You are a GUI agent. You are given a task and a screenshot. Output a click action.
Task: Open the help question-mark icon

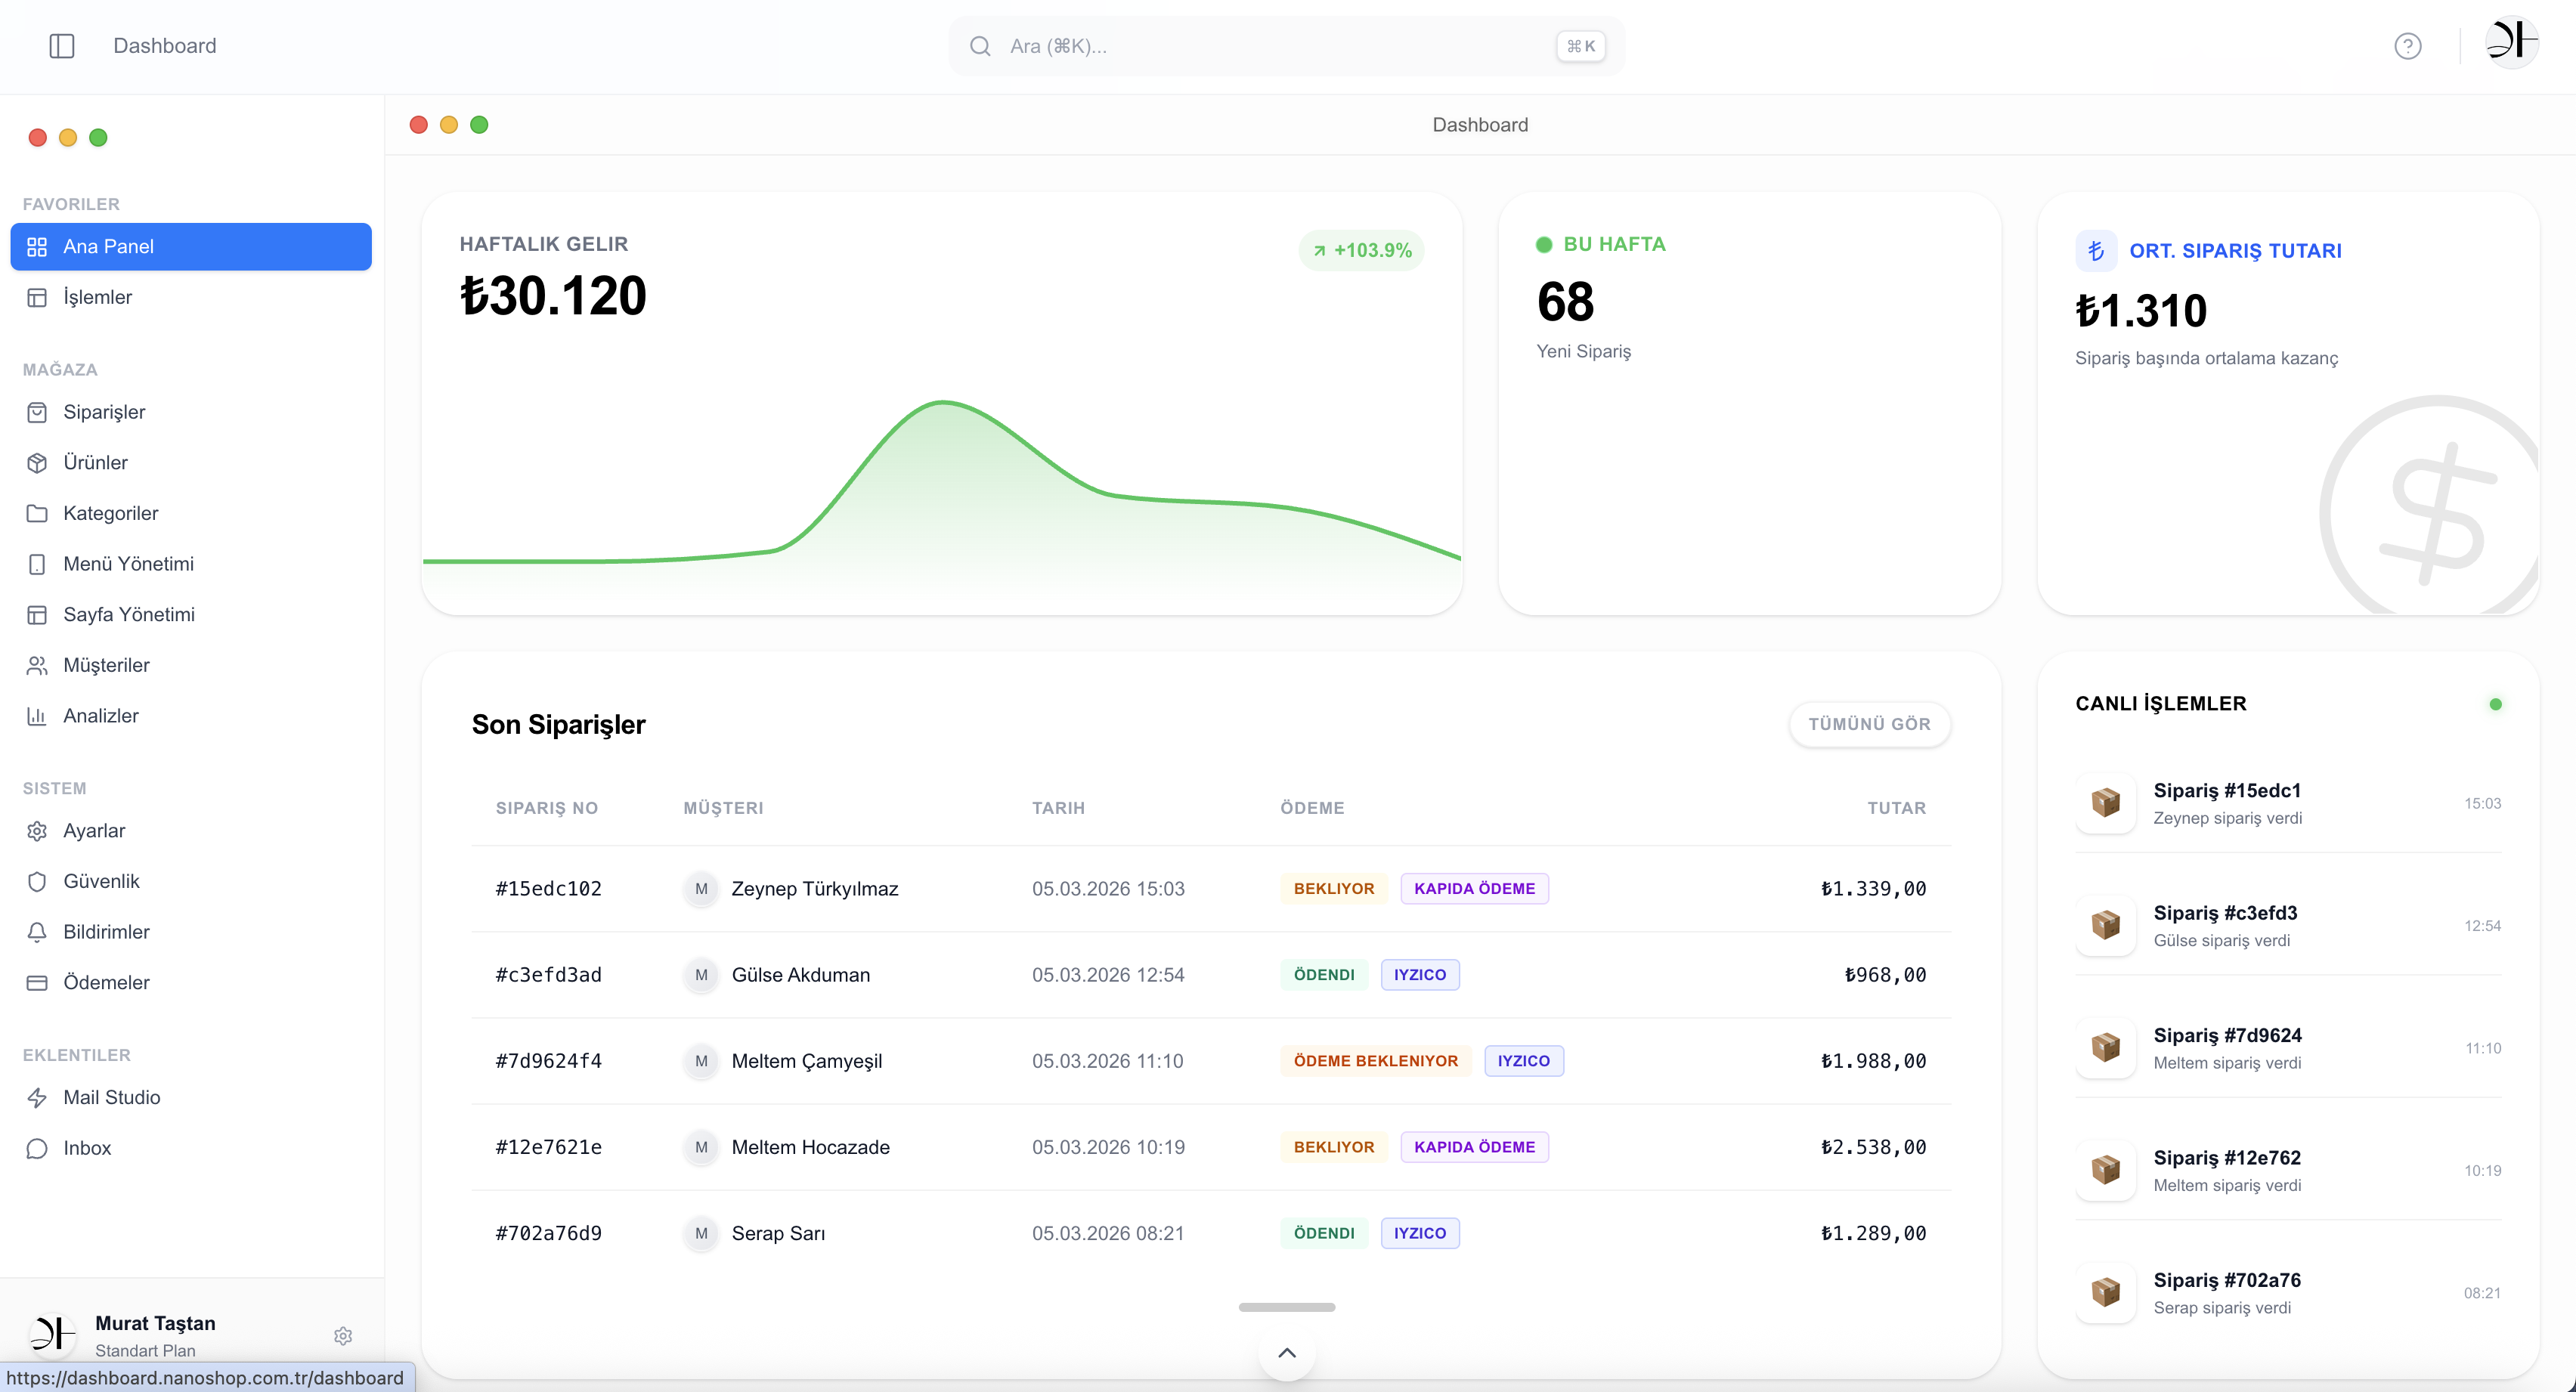click(x=2408, y=46)
